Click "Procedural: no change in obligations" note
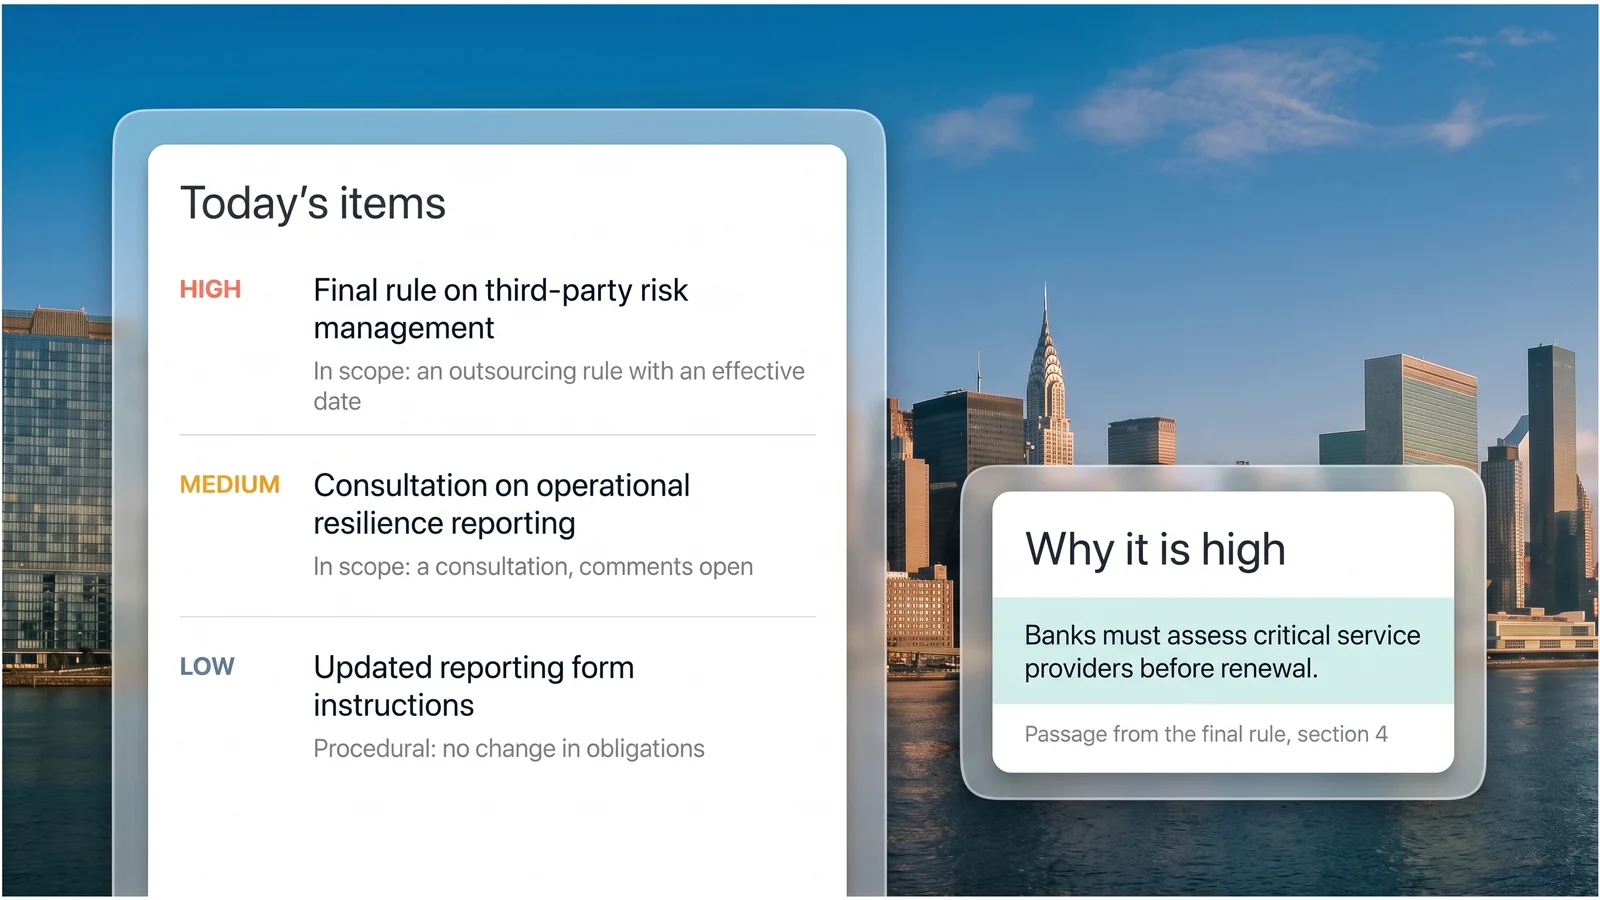Screen dimensions: 1600x900 pos(509,749)
